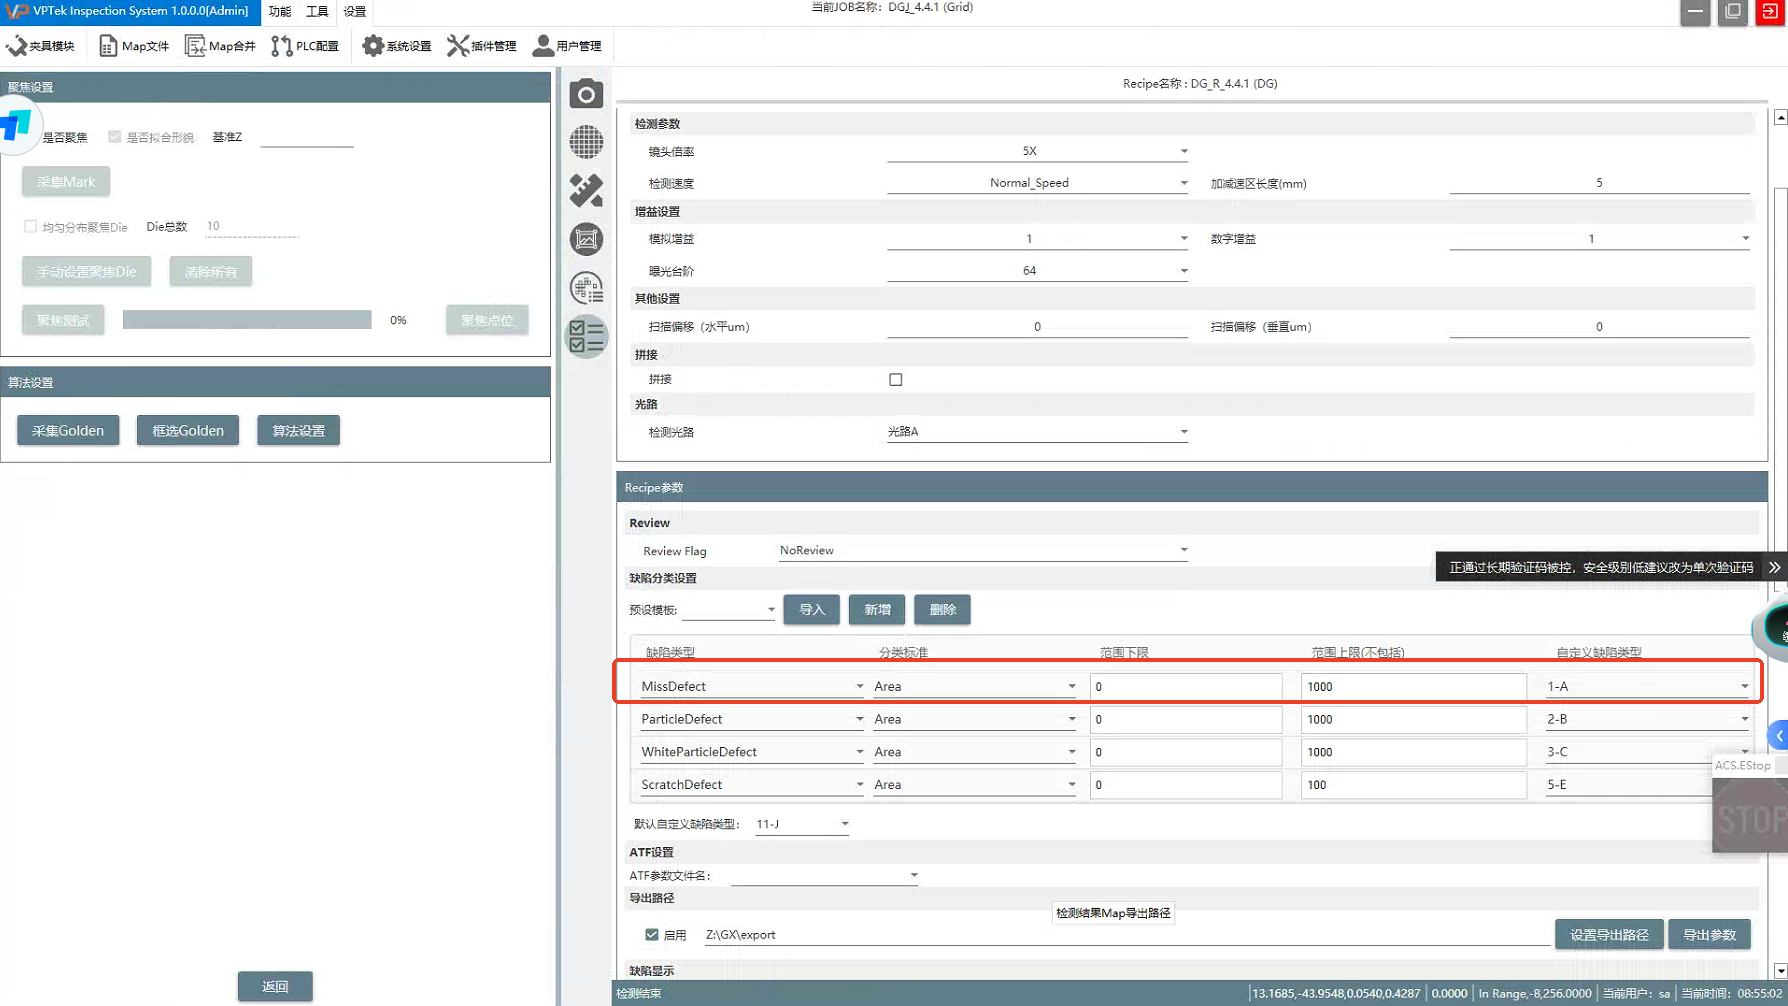This screenshot has width=1788, height=1006.
Task: Dismiss the verification notice with double chevron
Action: point(1774,567)
